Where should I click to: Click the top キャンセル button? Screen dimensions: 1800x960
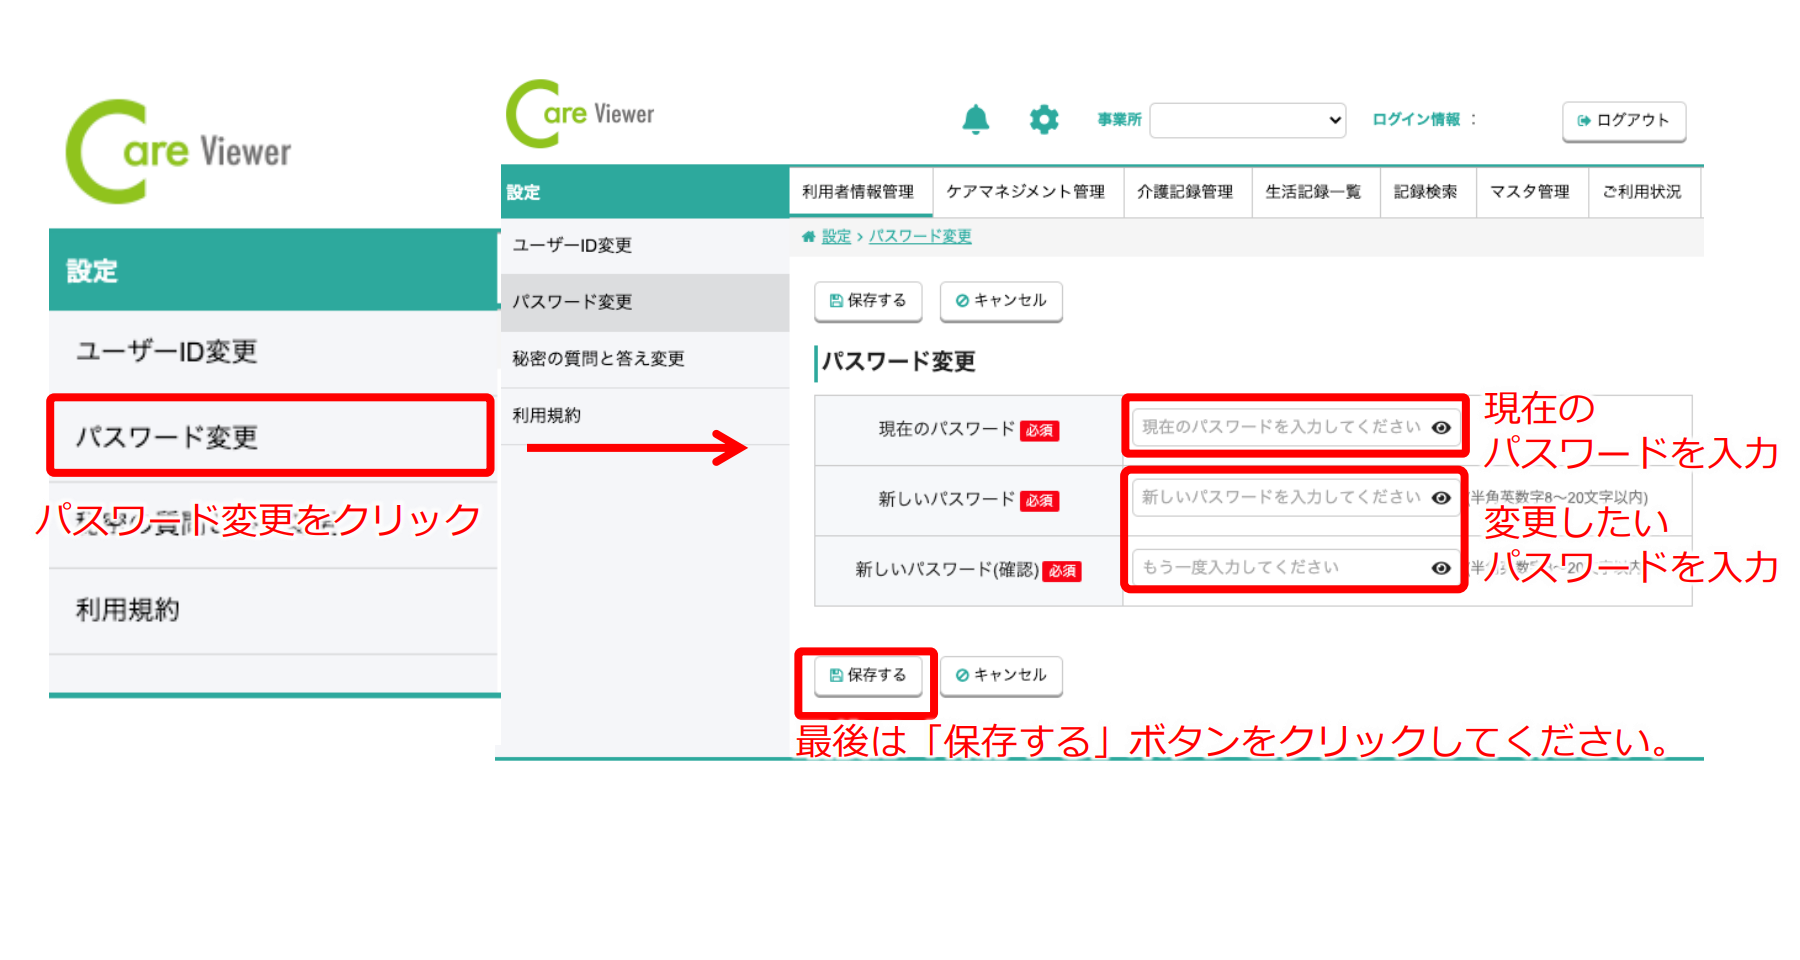tap(1000, 300)
